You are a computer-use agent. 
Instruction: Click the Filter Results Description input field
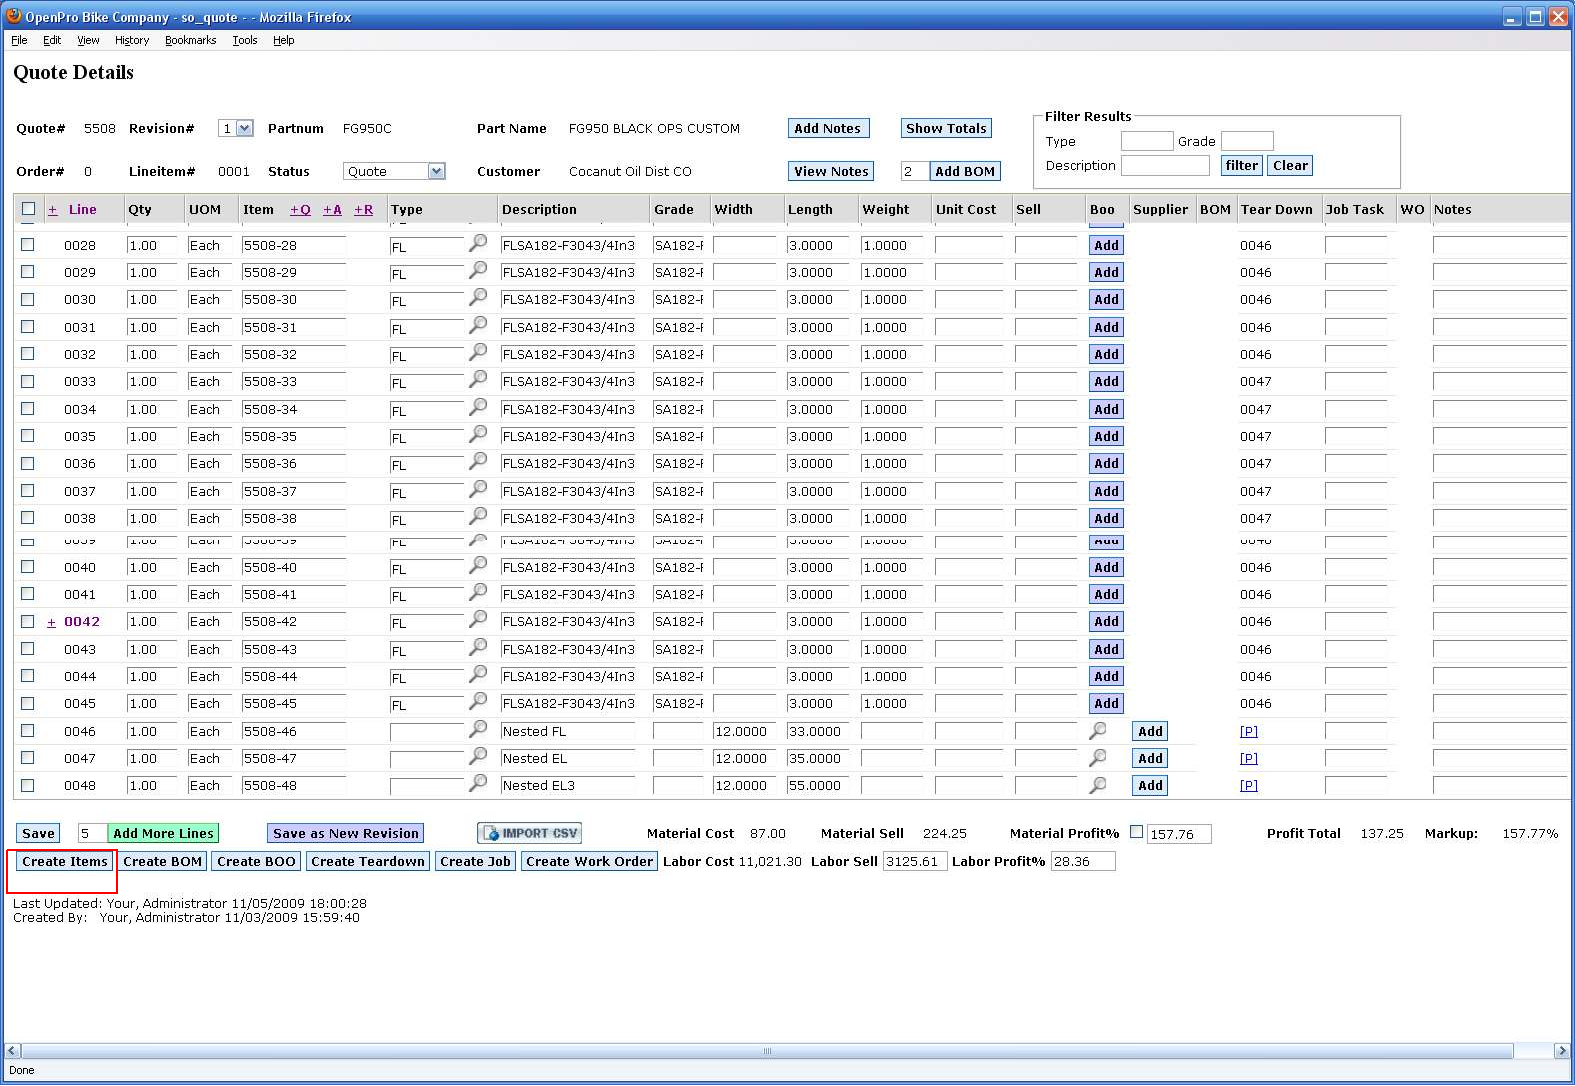pos(1164,166)
